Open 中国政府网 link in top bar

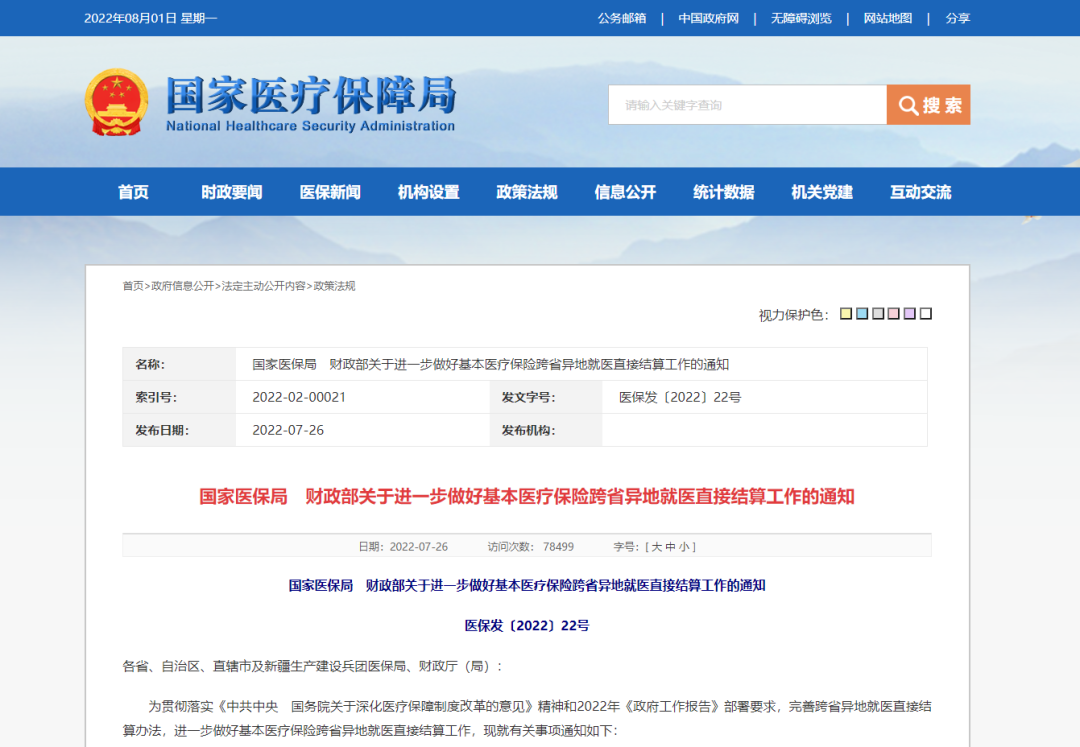click(708, 18)
